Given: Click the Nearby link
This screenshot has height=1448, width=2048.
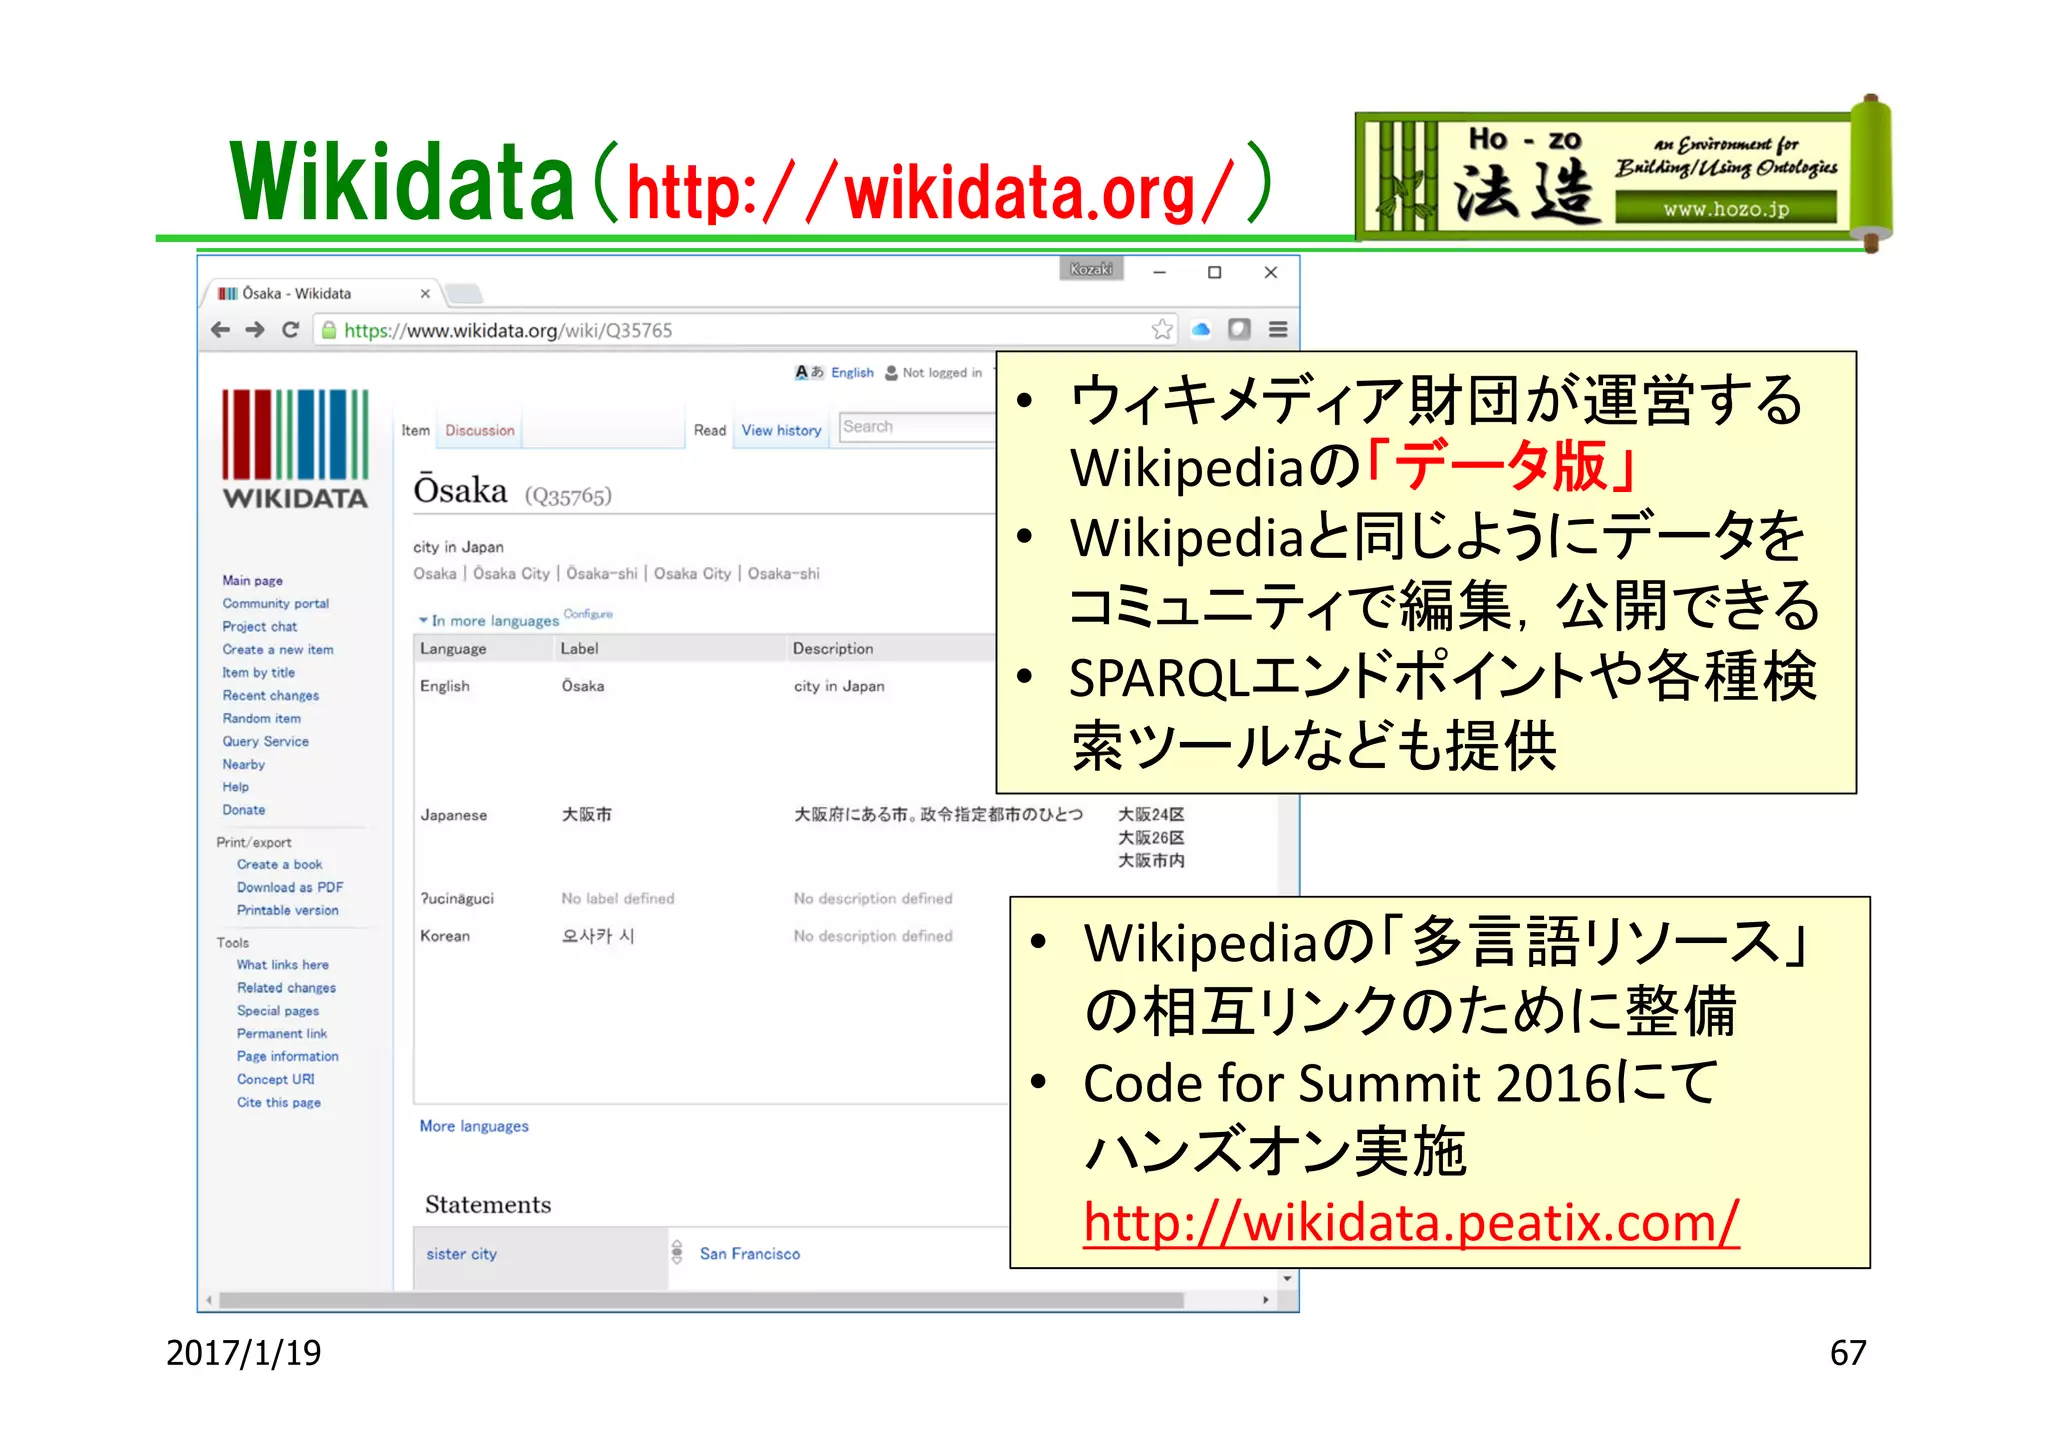Looking at the screenshot, I should pyautogui.click(x=244, y=765).
